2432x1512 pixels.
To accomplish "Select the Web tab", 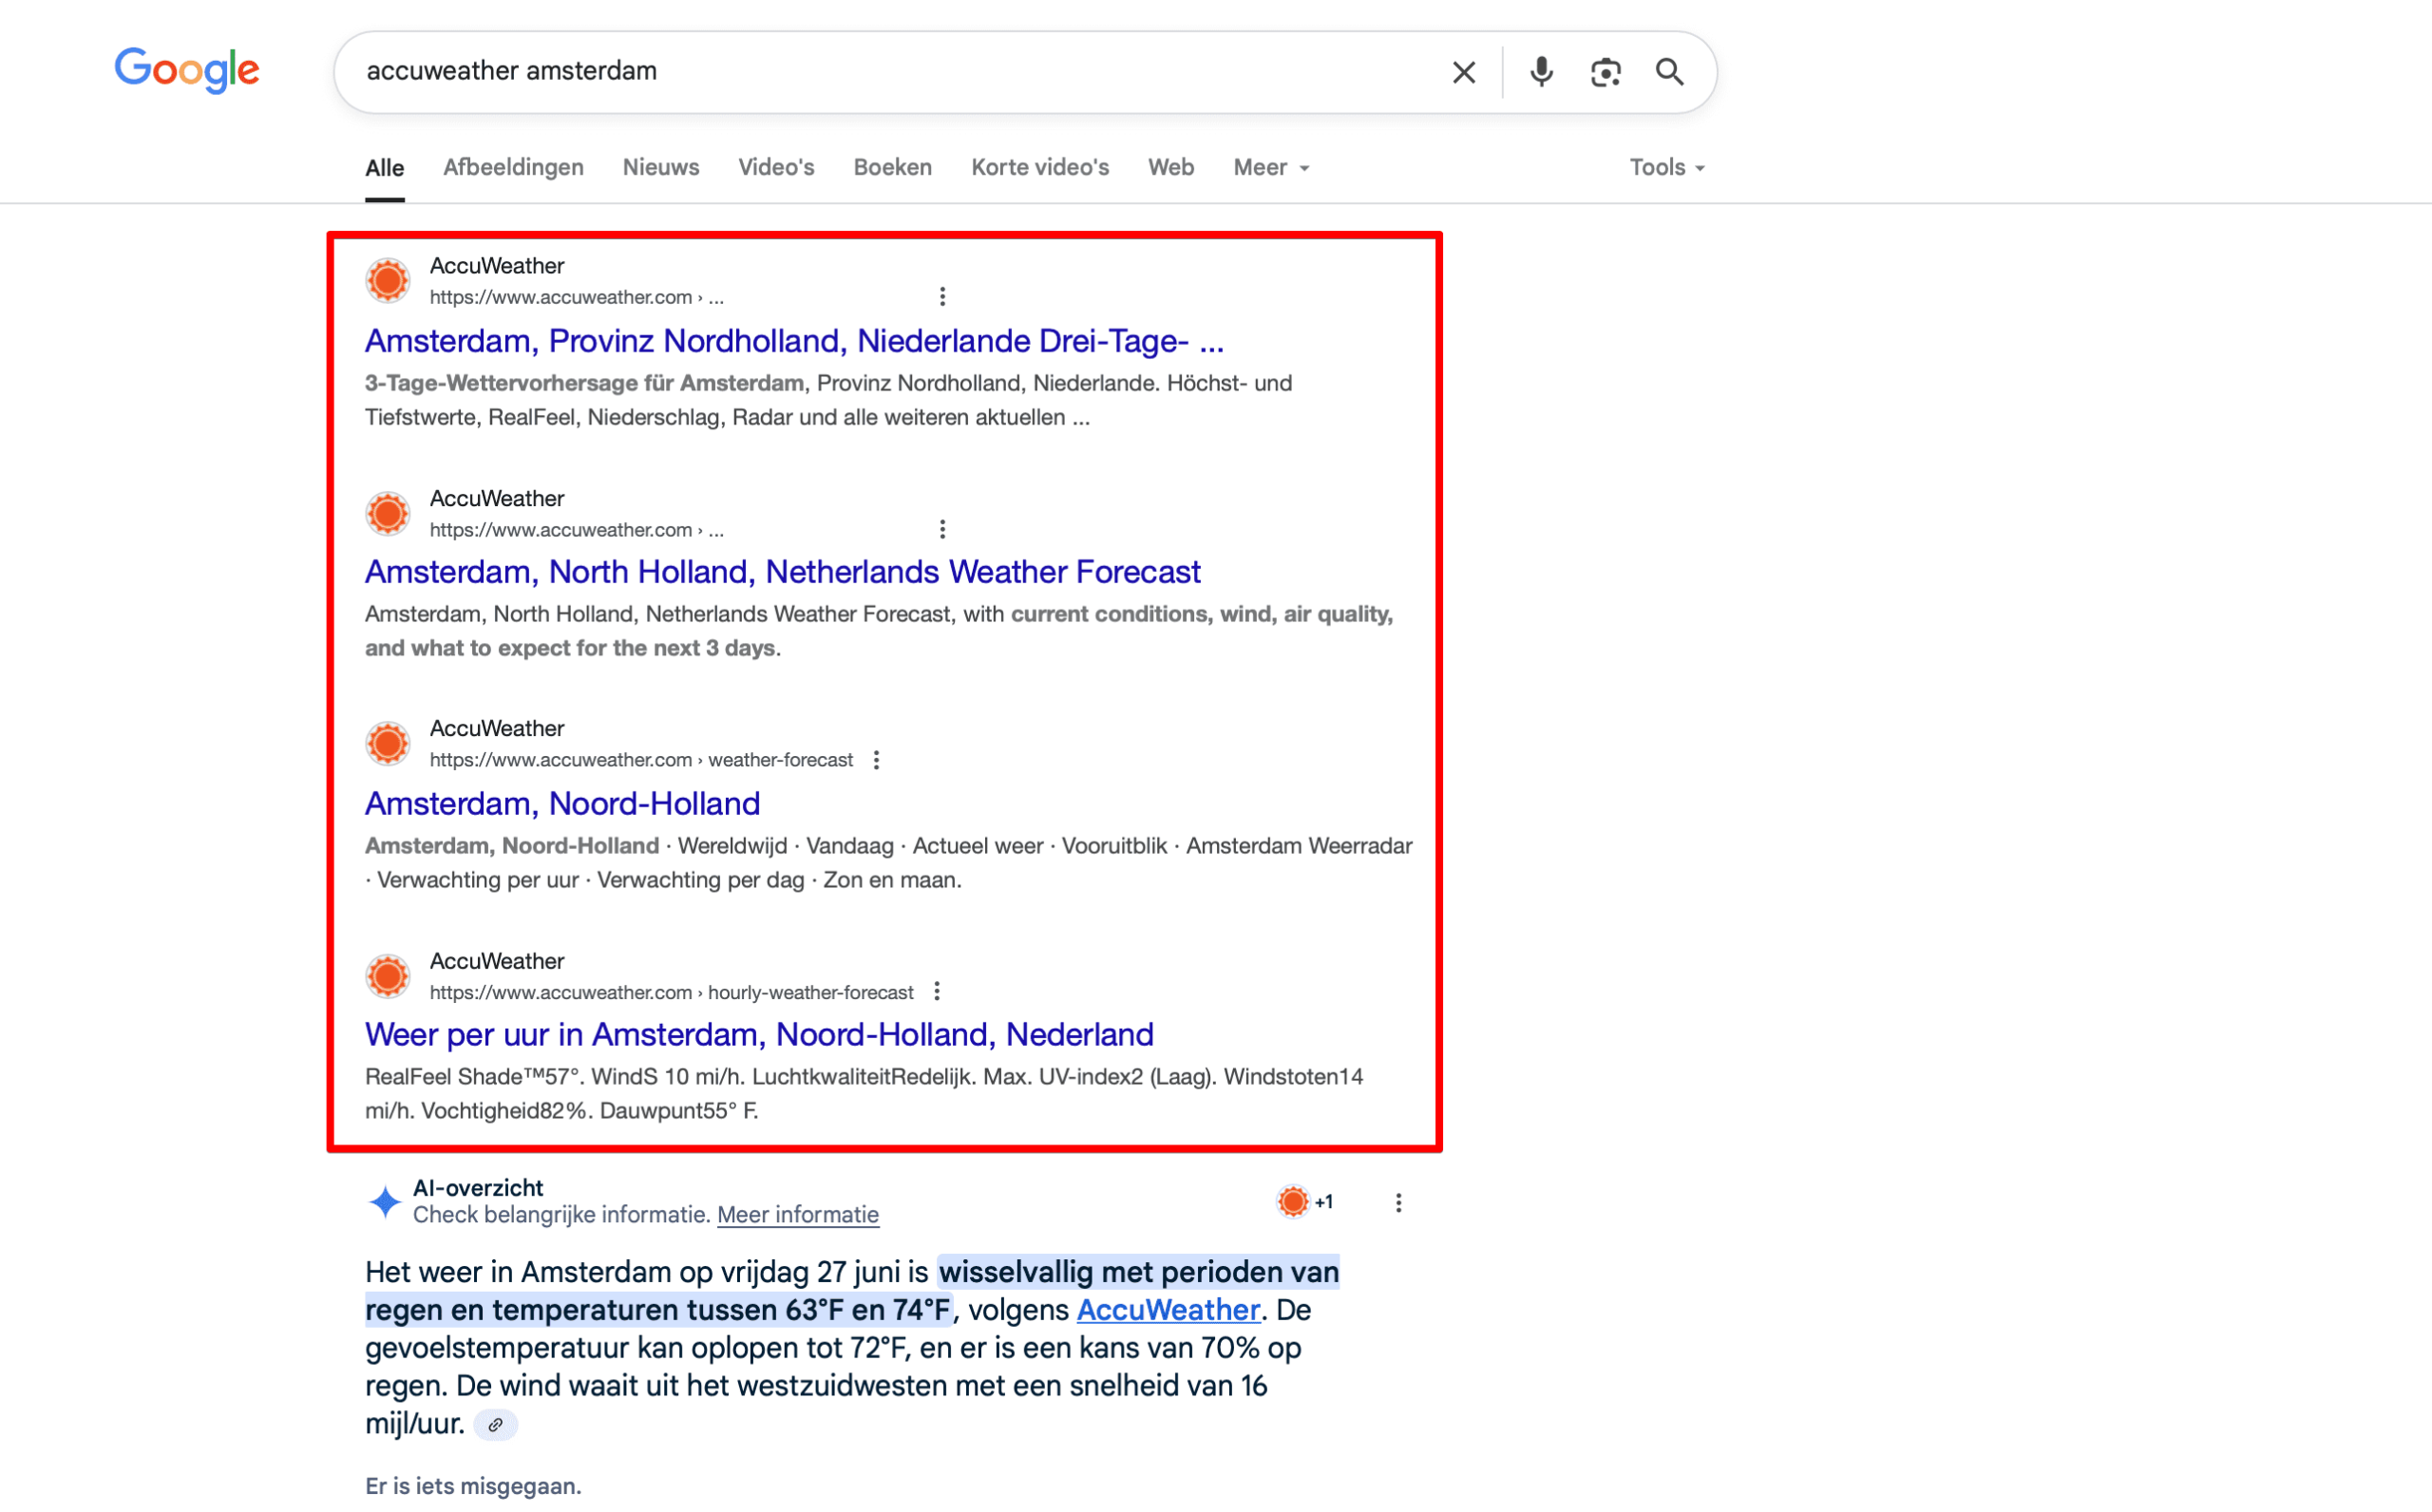I will 1171,167.
